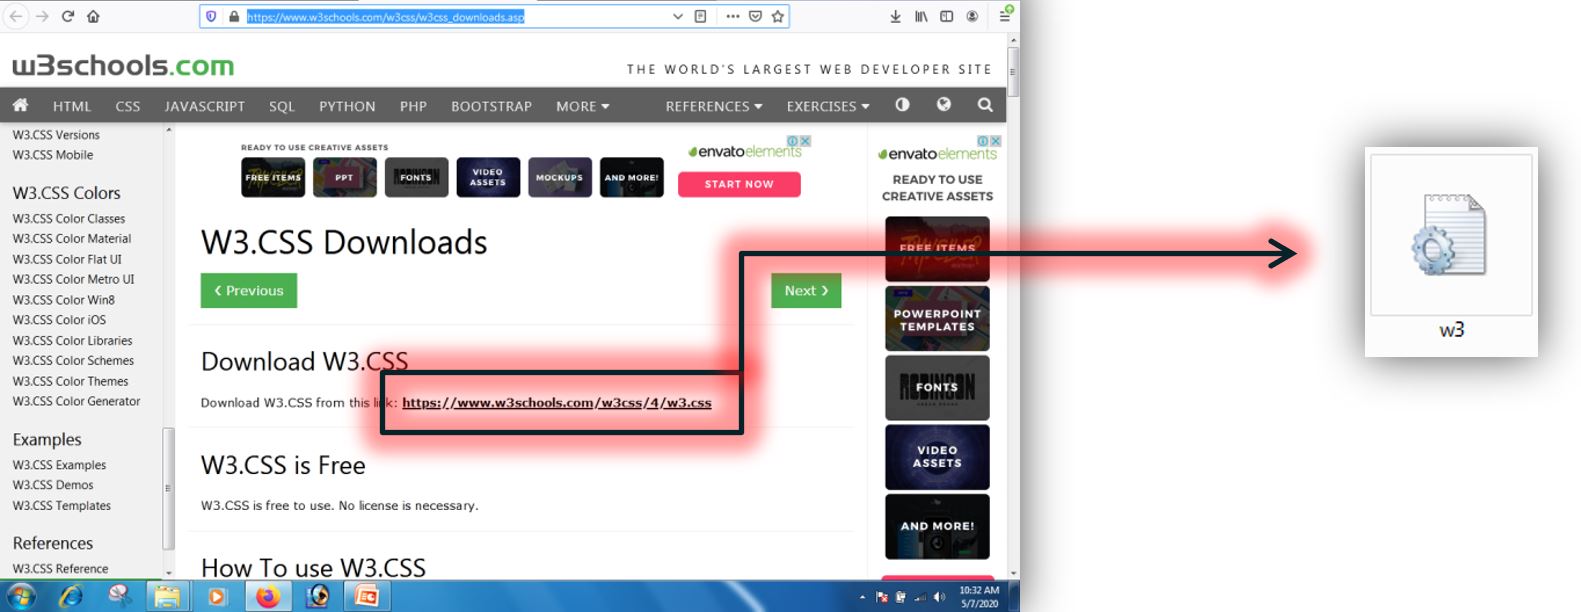1581x612 pixels.
Task: Open the Downloads arrow in Firefox toolbar
Action: (895, 16)
